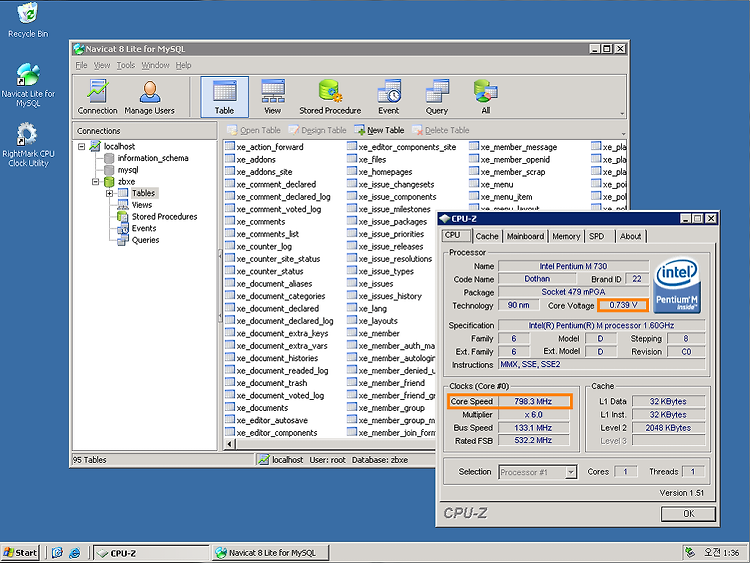The image size is (750, 563).
Task: Switch to the Memory tab in CPU-Z
Action: tap(566, 236)
